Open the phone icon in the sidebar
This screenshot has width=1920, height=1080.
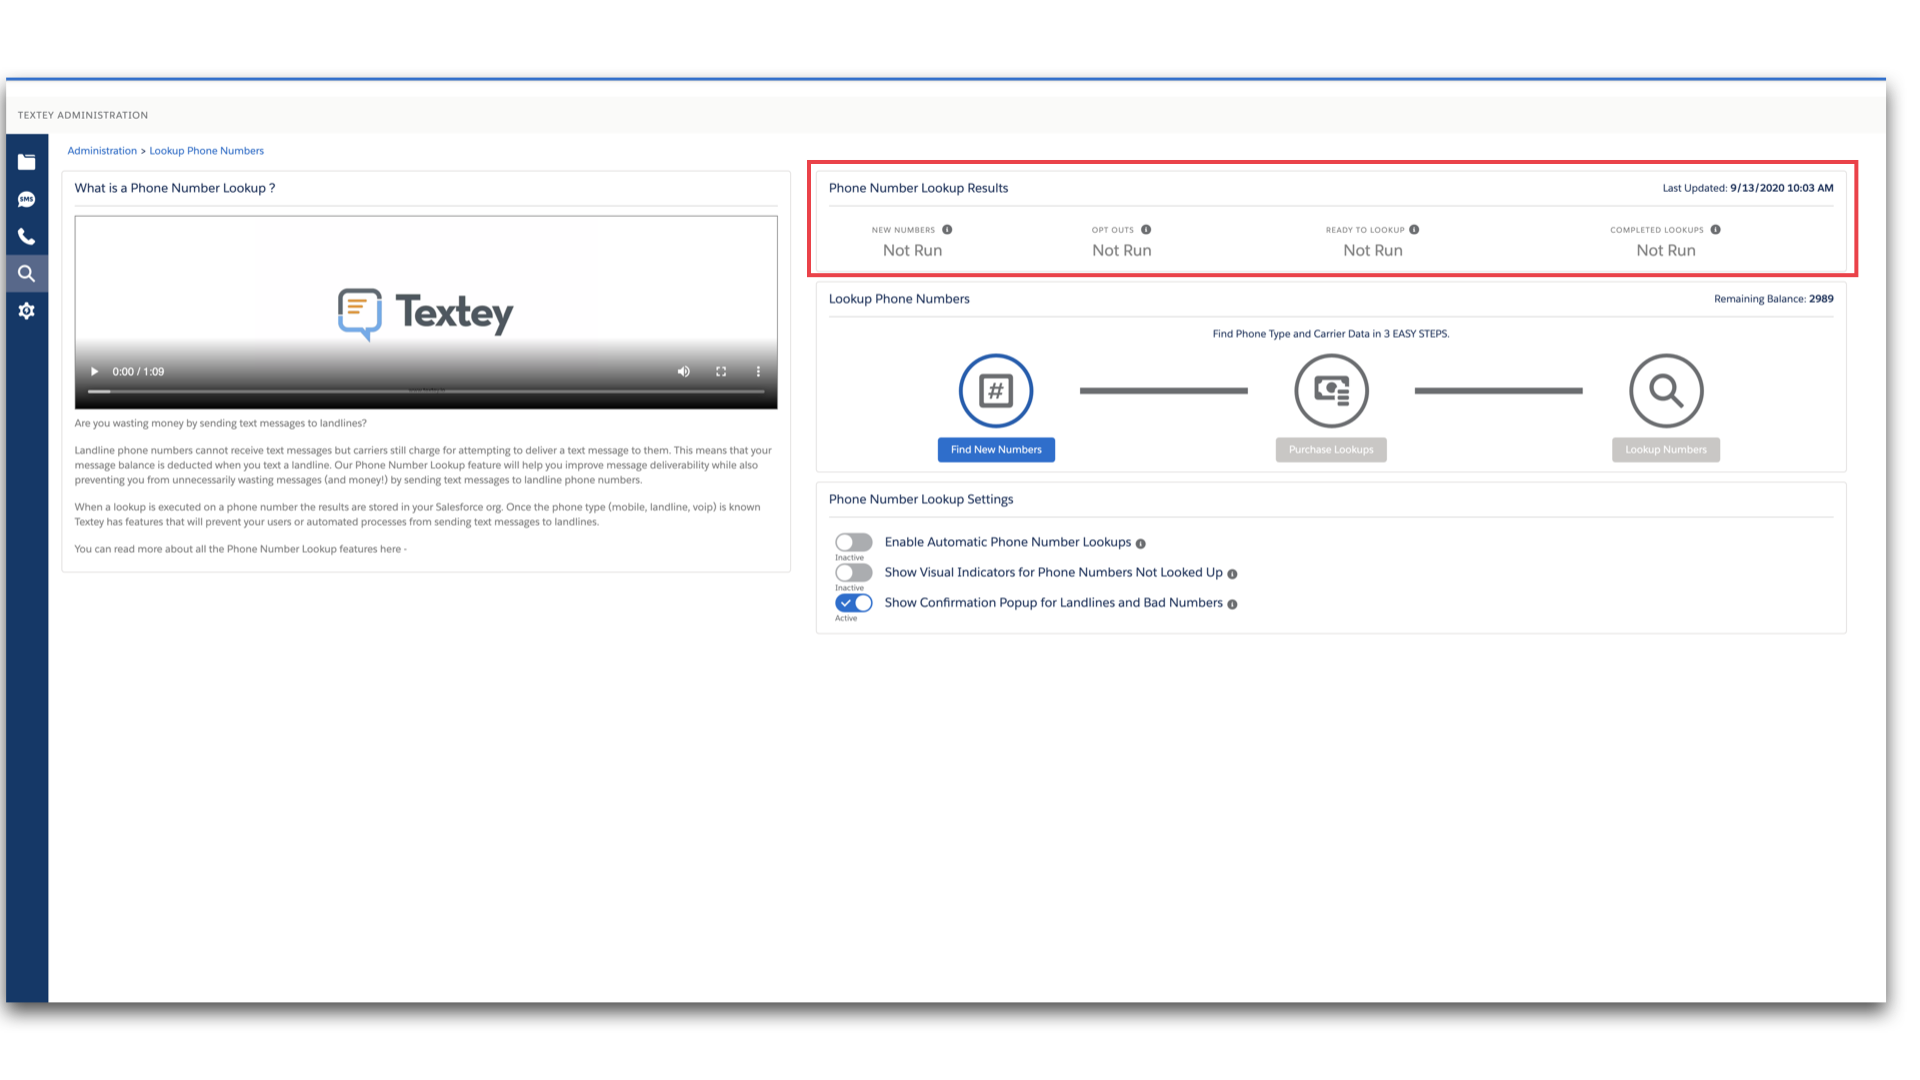(x=27, y=237)
